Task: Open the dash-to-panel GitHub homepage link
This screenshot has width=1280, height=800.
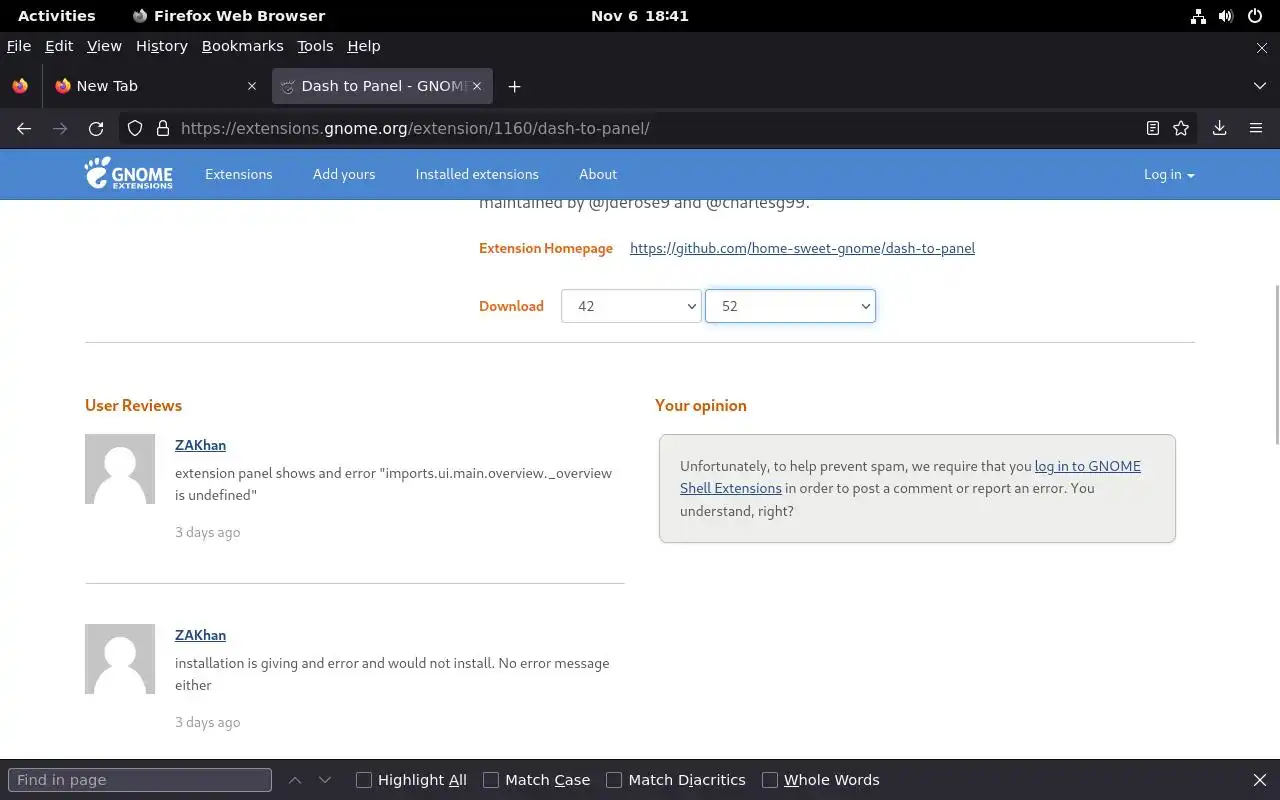Action: [802, 248]
